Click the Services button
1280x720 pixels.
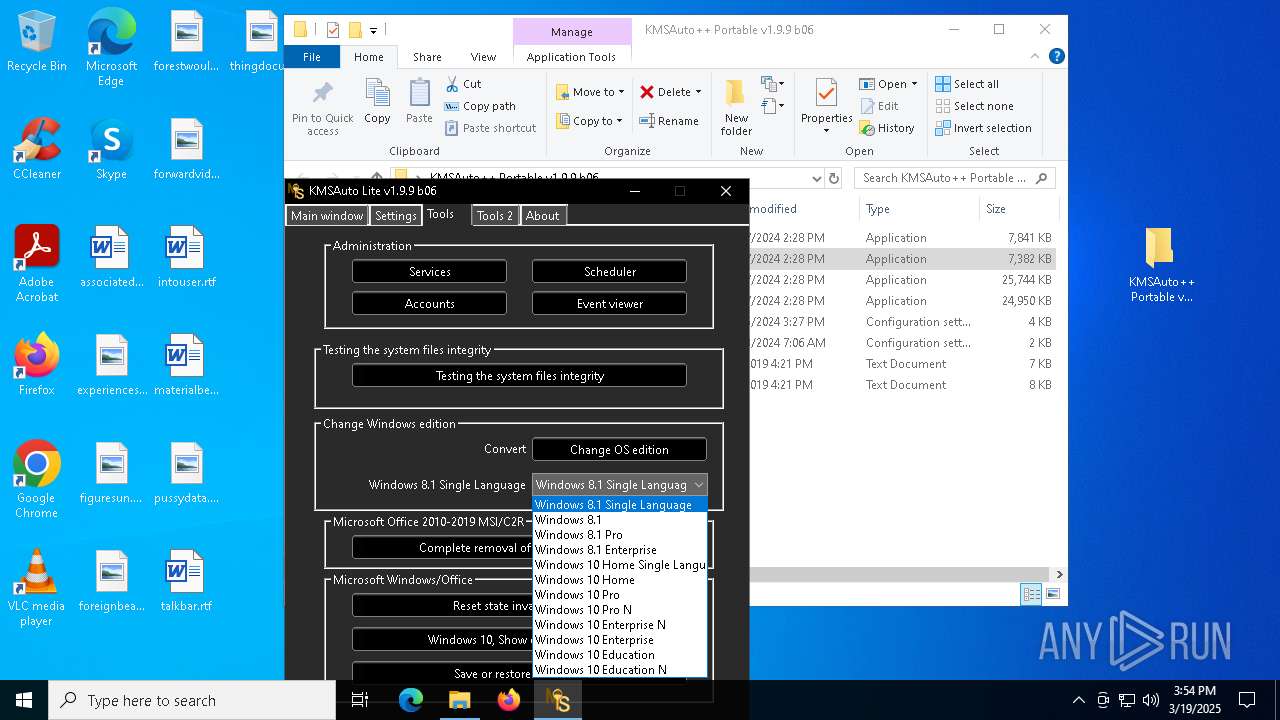coord(430,272)
